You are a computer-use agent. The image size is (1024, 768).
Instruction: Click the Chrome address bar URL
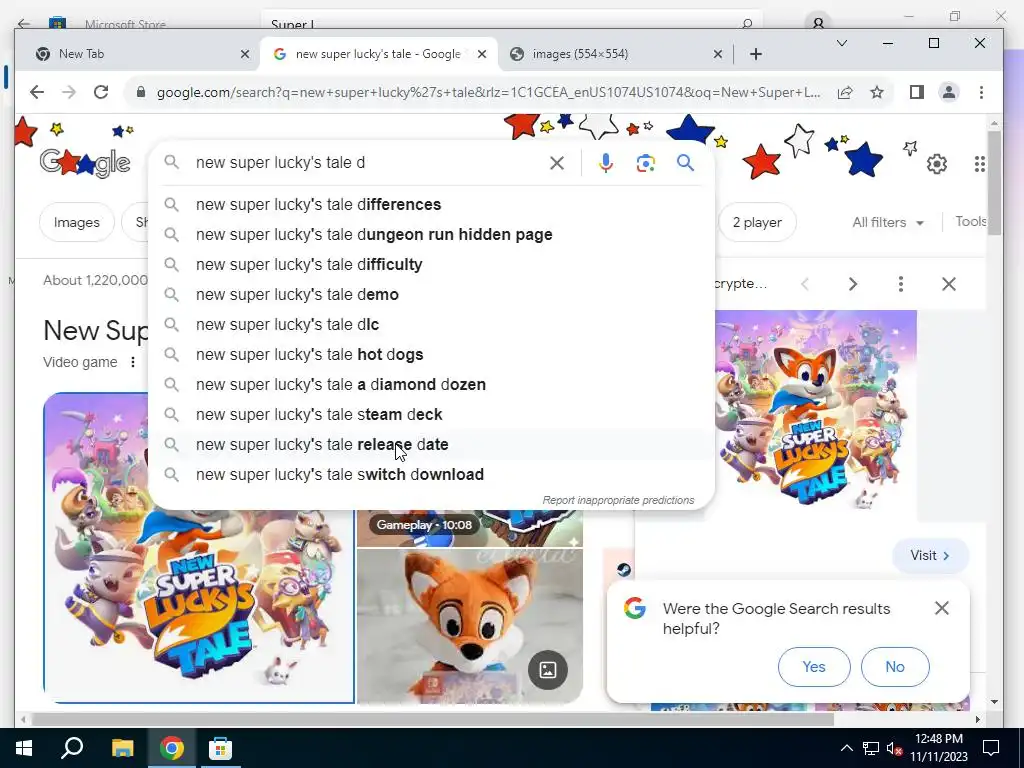[x=488, y=92]
